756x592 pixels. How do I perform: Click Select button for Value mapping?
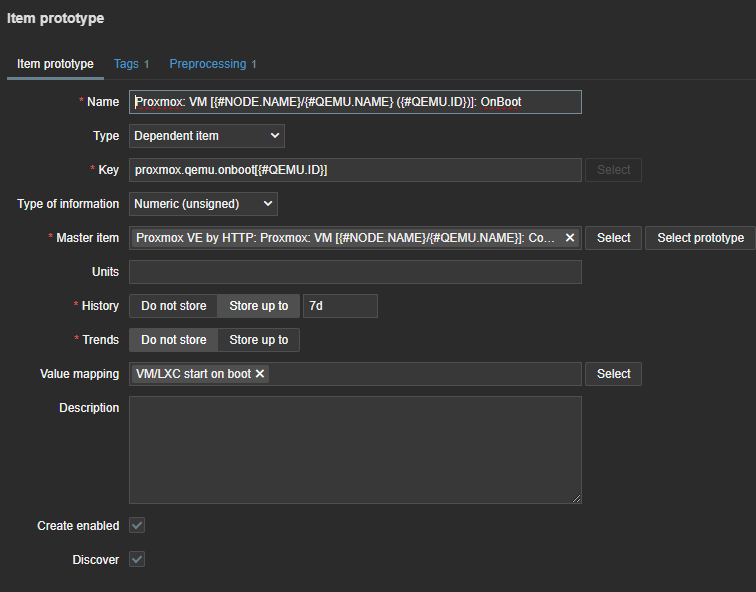pyautogui.click(x=613, y=374)
